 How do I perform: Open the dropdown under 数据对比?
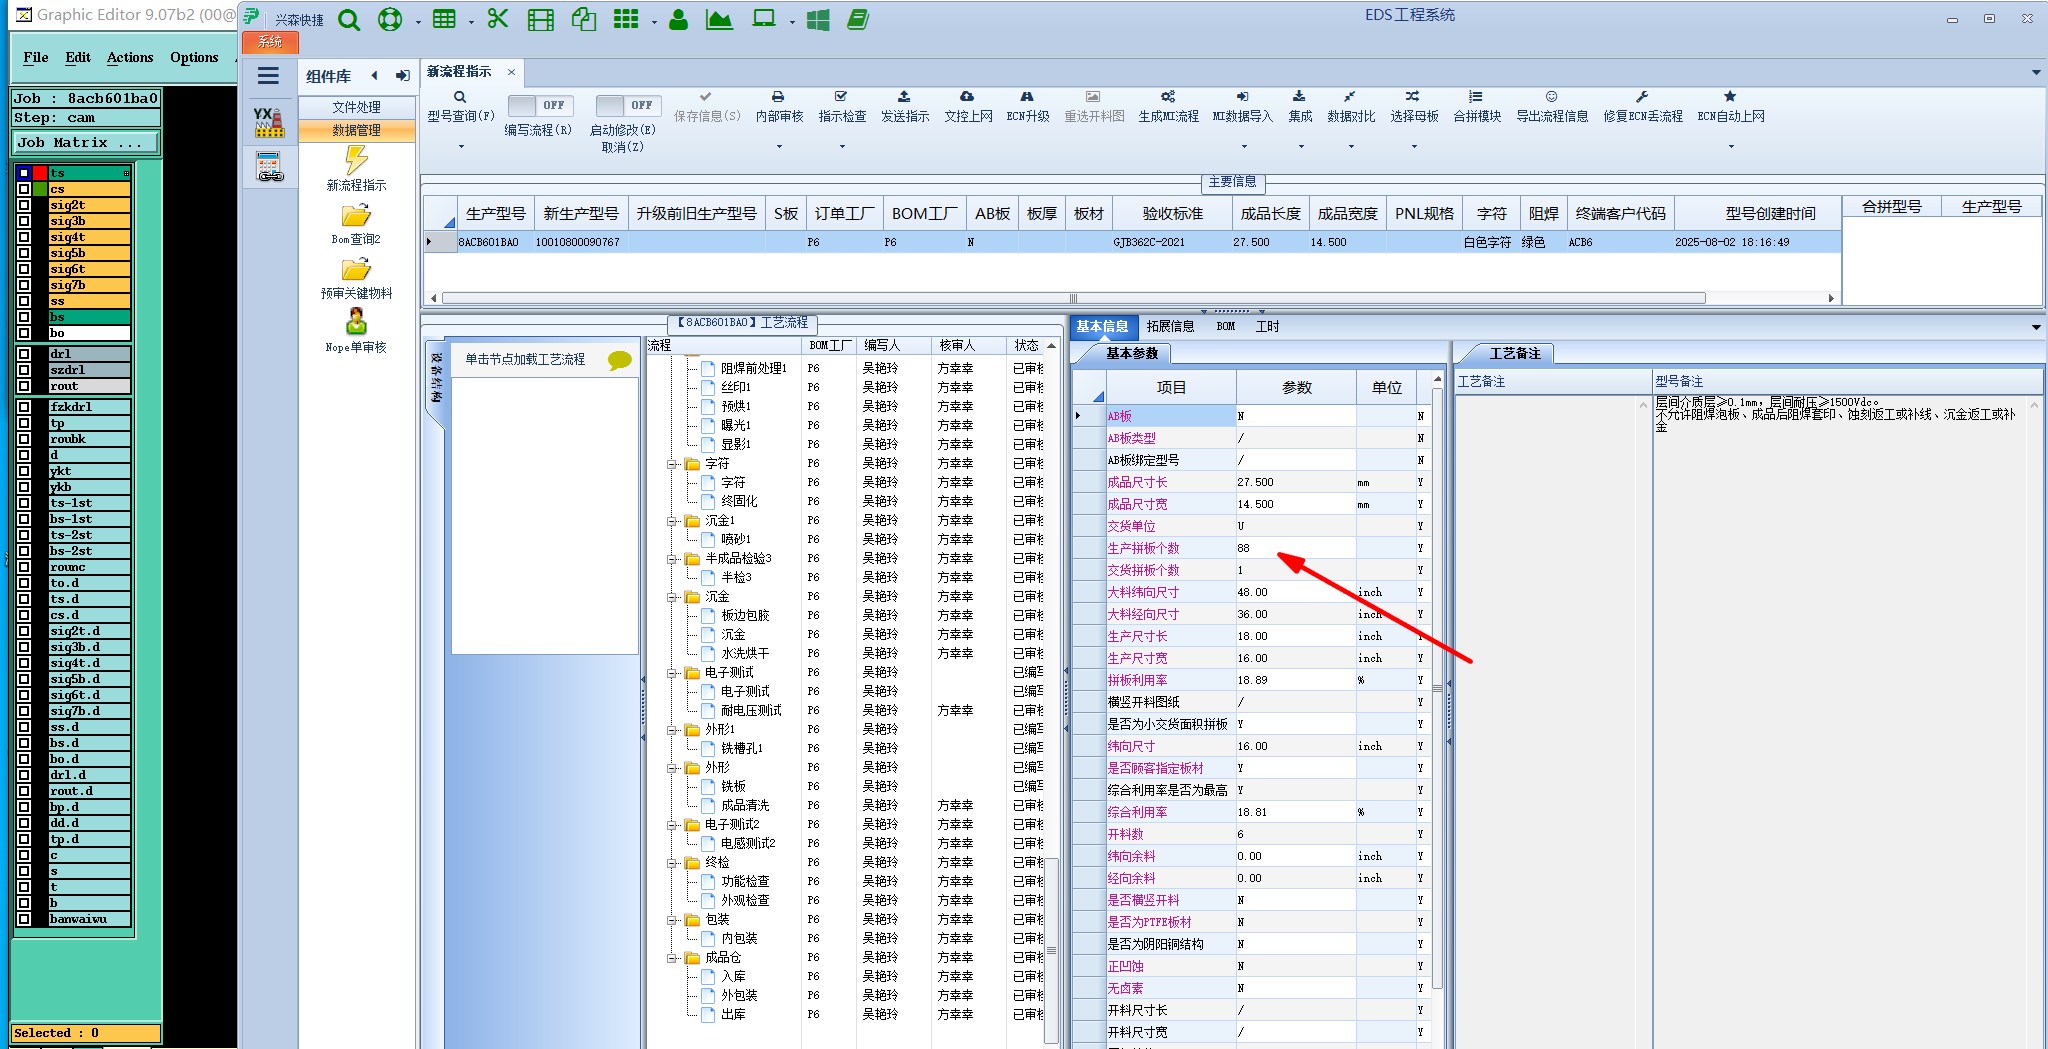coord(1351,147)
